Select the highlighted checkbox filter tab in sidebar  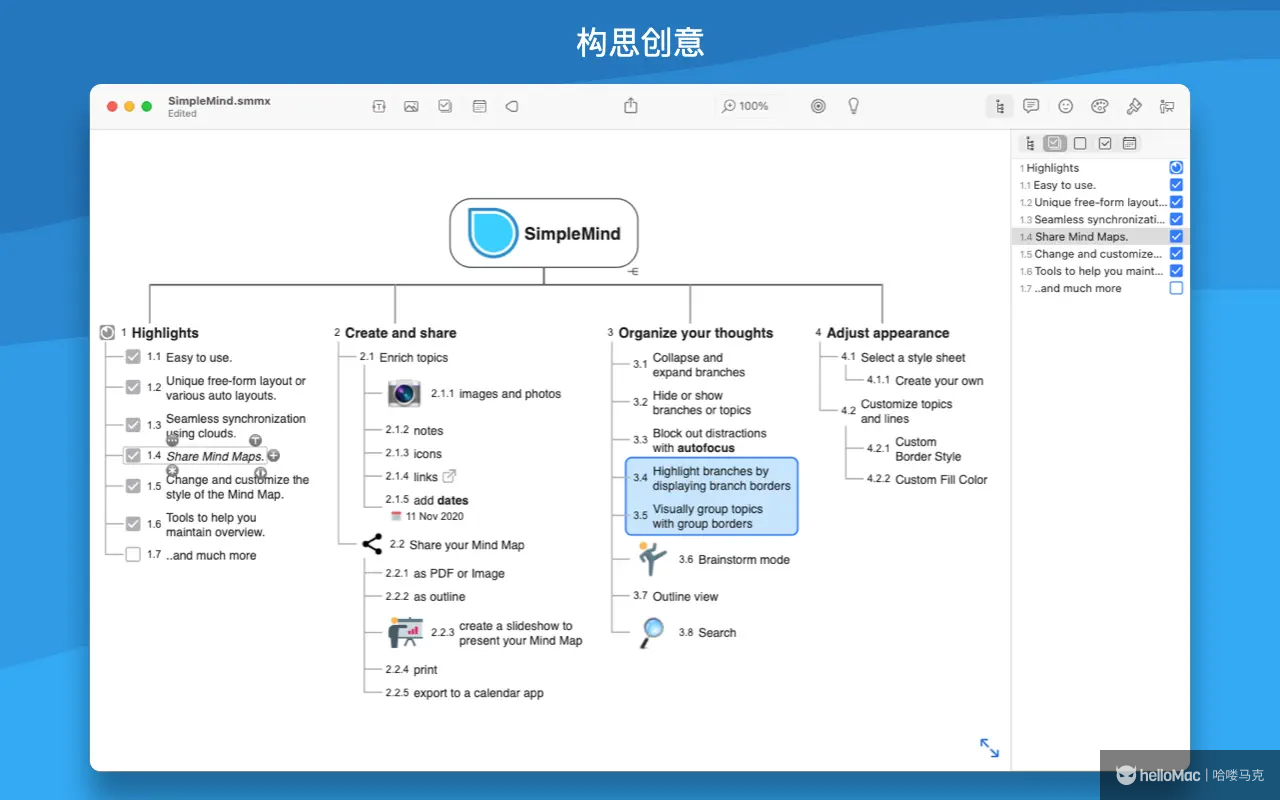[x=1054, y=143]
